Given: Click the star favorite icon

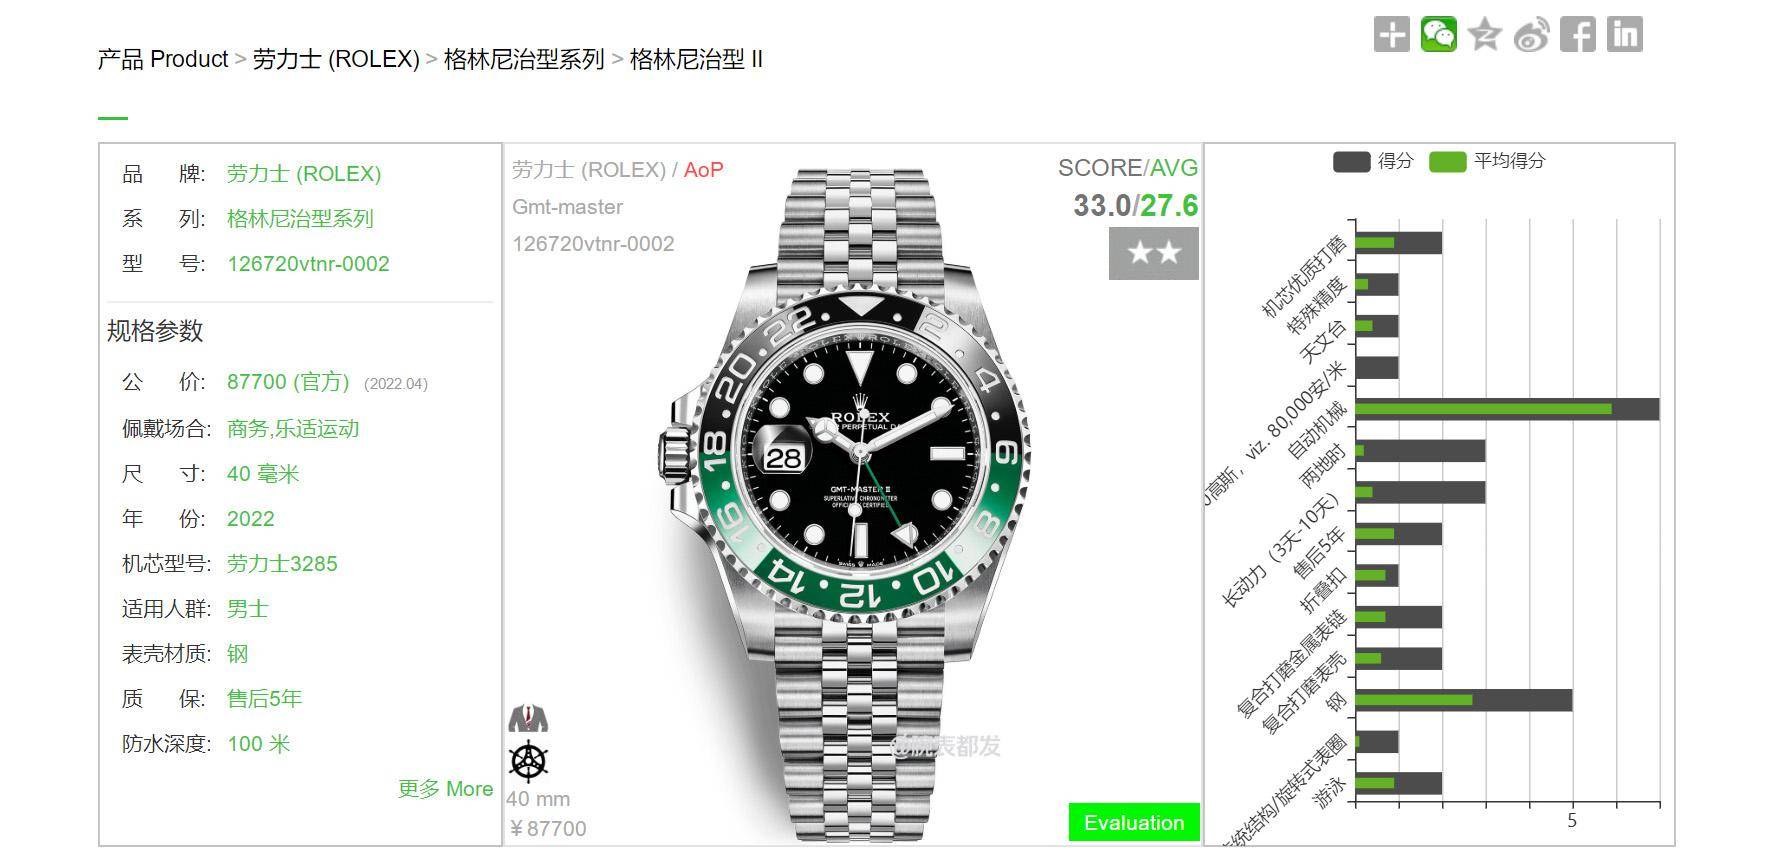Looking at the screenshot, I should (1485, 34).
